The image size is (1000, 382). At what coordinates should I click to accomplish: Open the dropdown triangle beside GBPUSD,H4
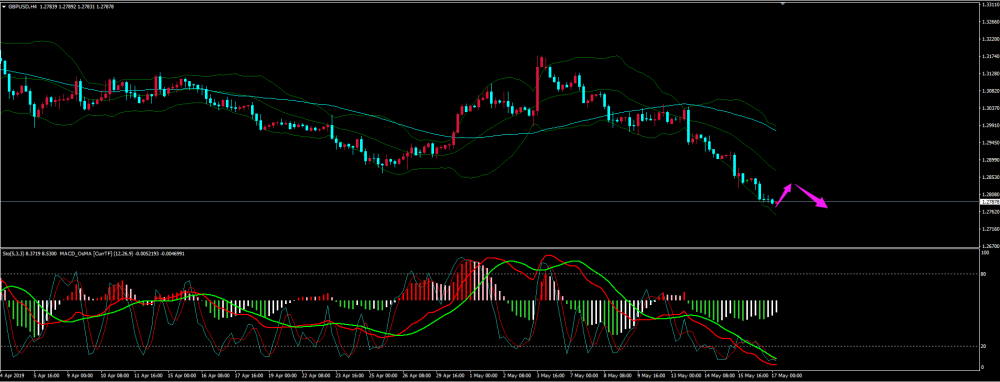pos(3,6)
